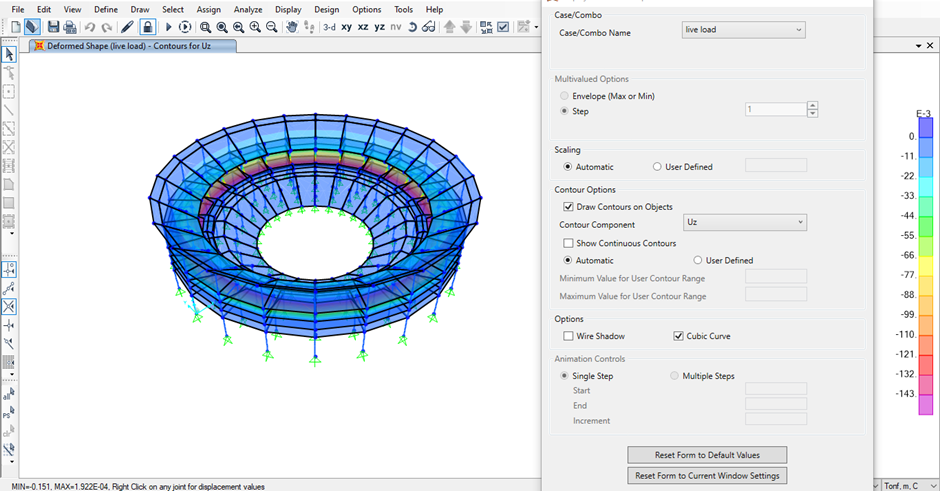Switch to 3-d view
The width and height of the screenshot is (940, 491).
pos(329,27)
